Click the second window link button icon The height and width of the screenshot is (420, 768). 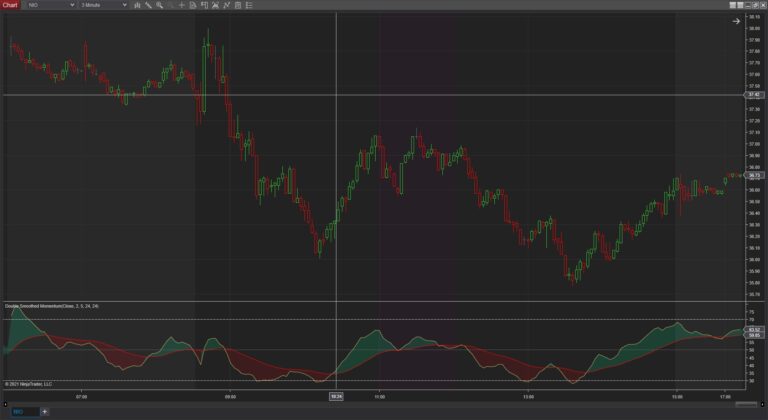point(741,5)
